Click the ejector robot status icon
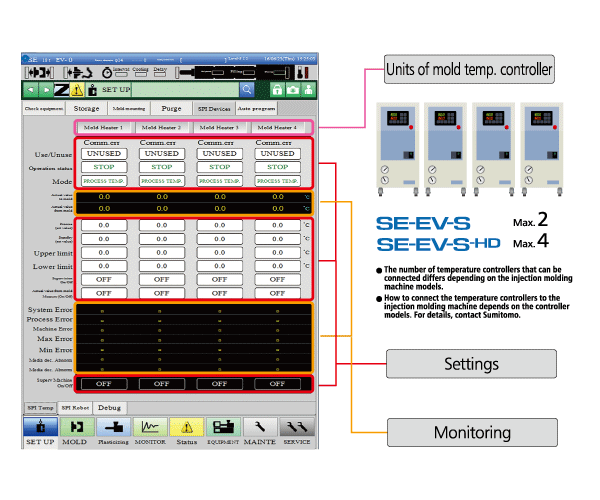Screen dimensions: 600x500 tap(78, 72)
